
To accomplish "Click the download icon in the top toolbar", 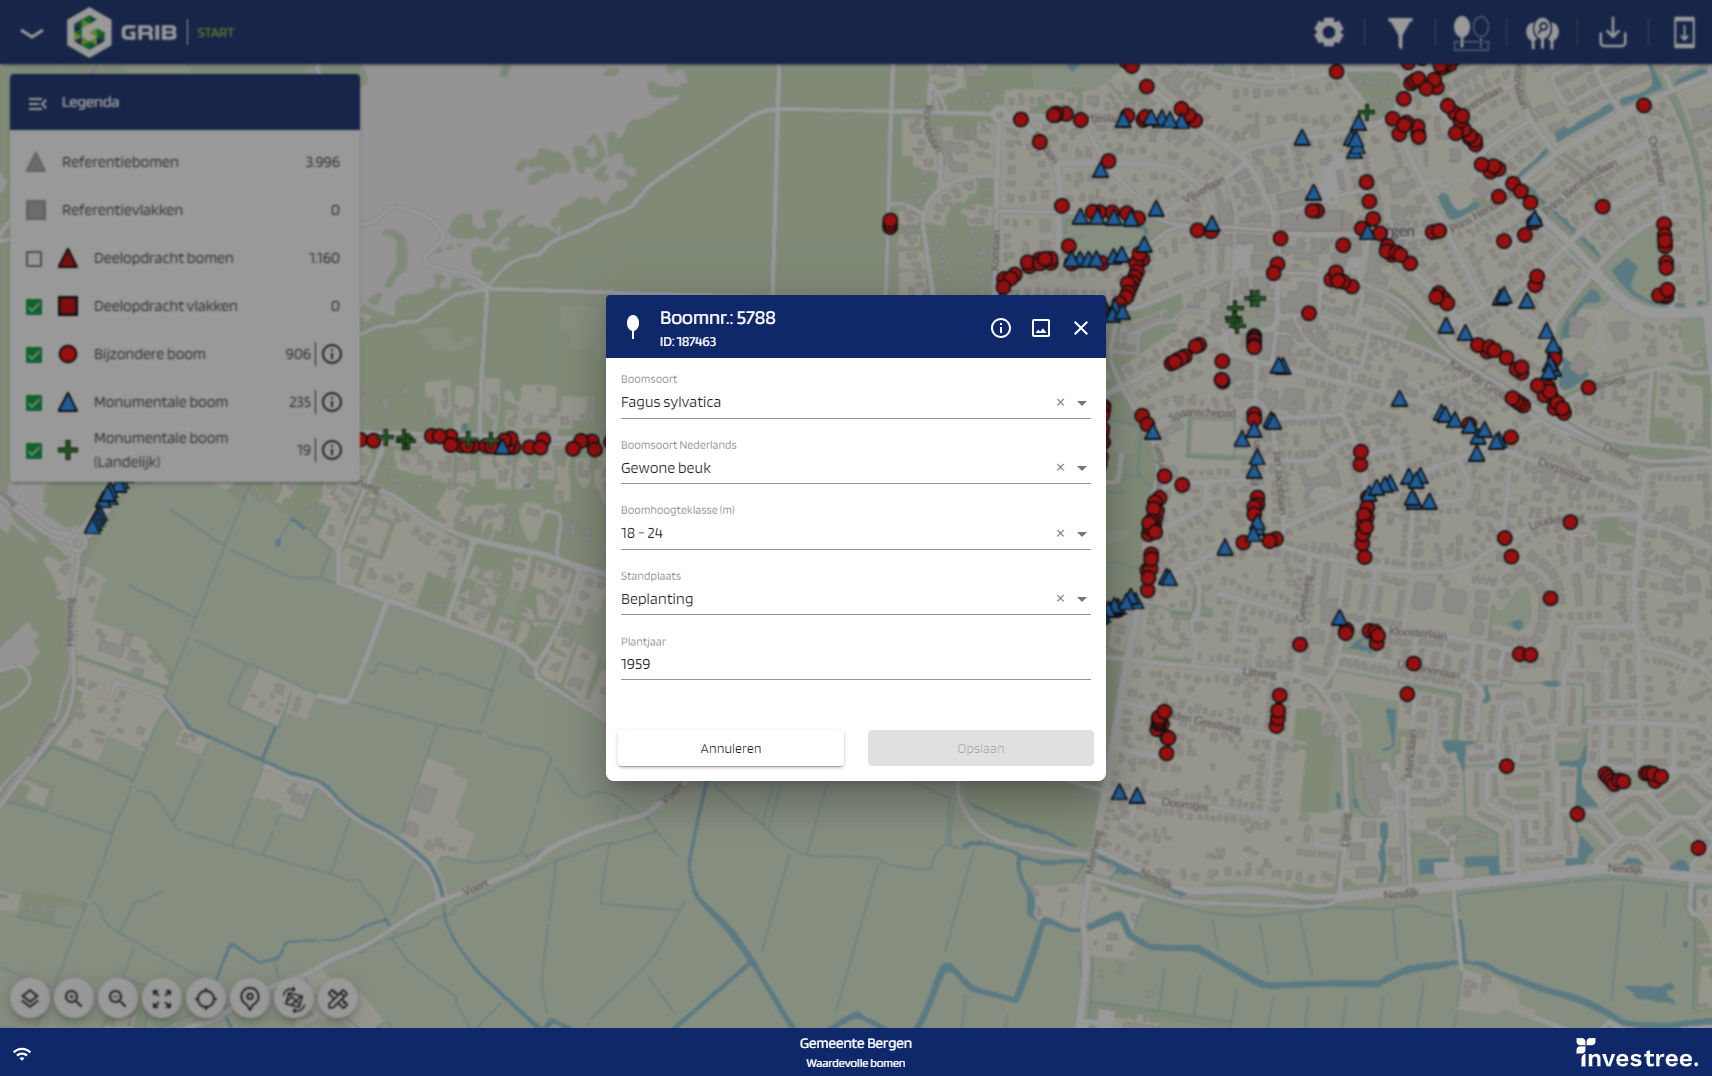I will click(x=1614, y=32).
